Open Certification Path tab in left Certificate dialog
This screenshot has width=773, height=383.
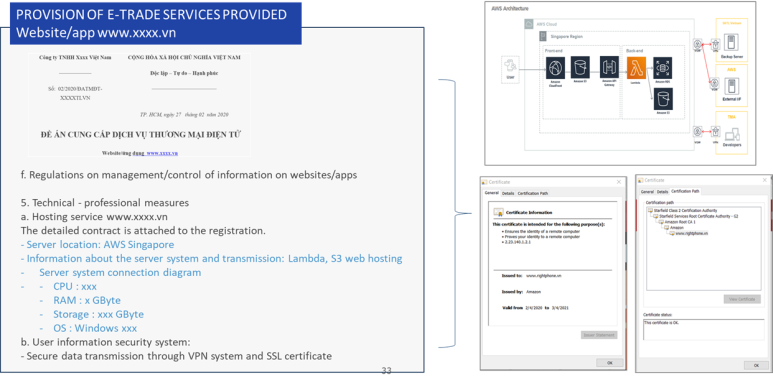pos(532,193)
